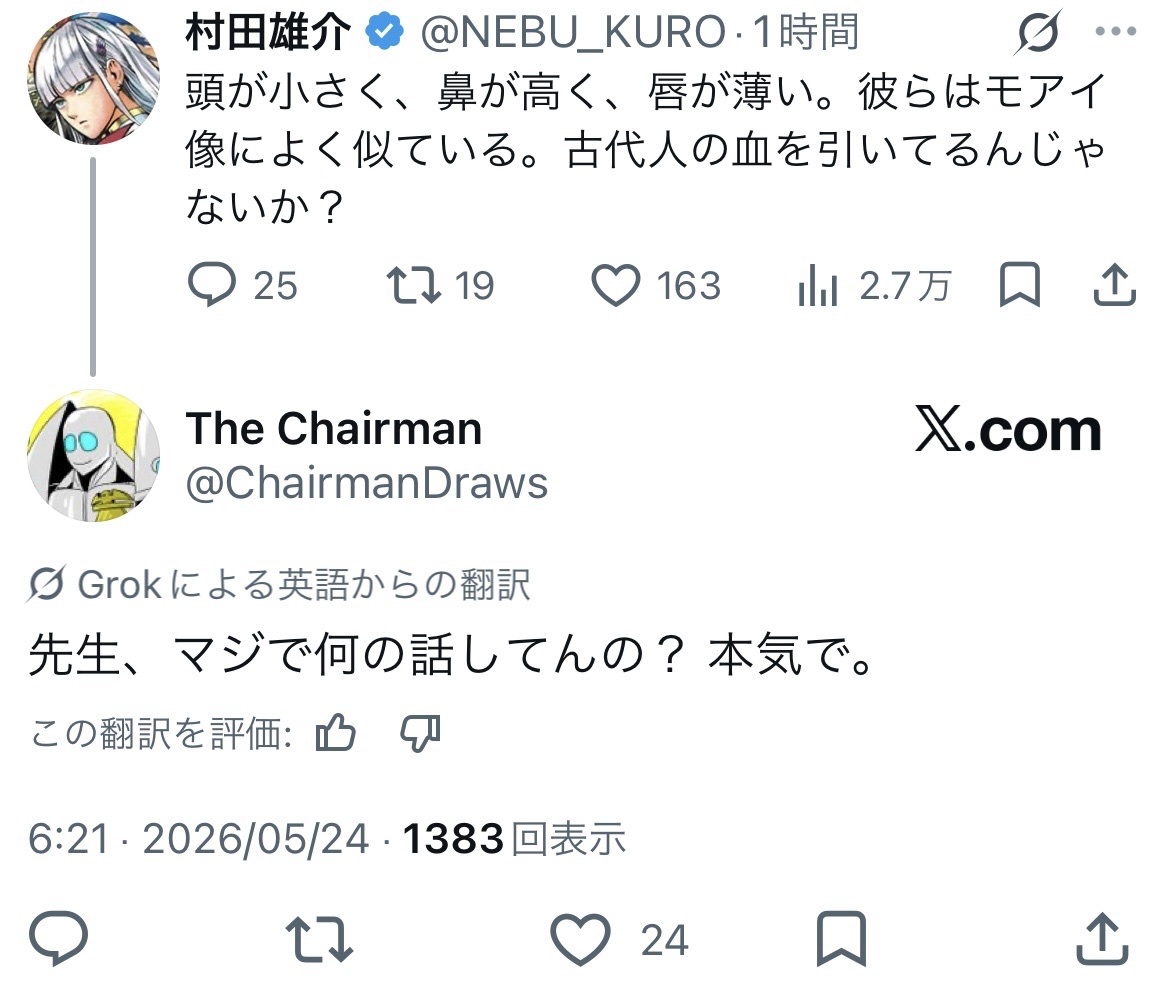
Task: Rate the translation with thumbs up
Action: [336, 732]
